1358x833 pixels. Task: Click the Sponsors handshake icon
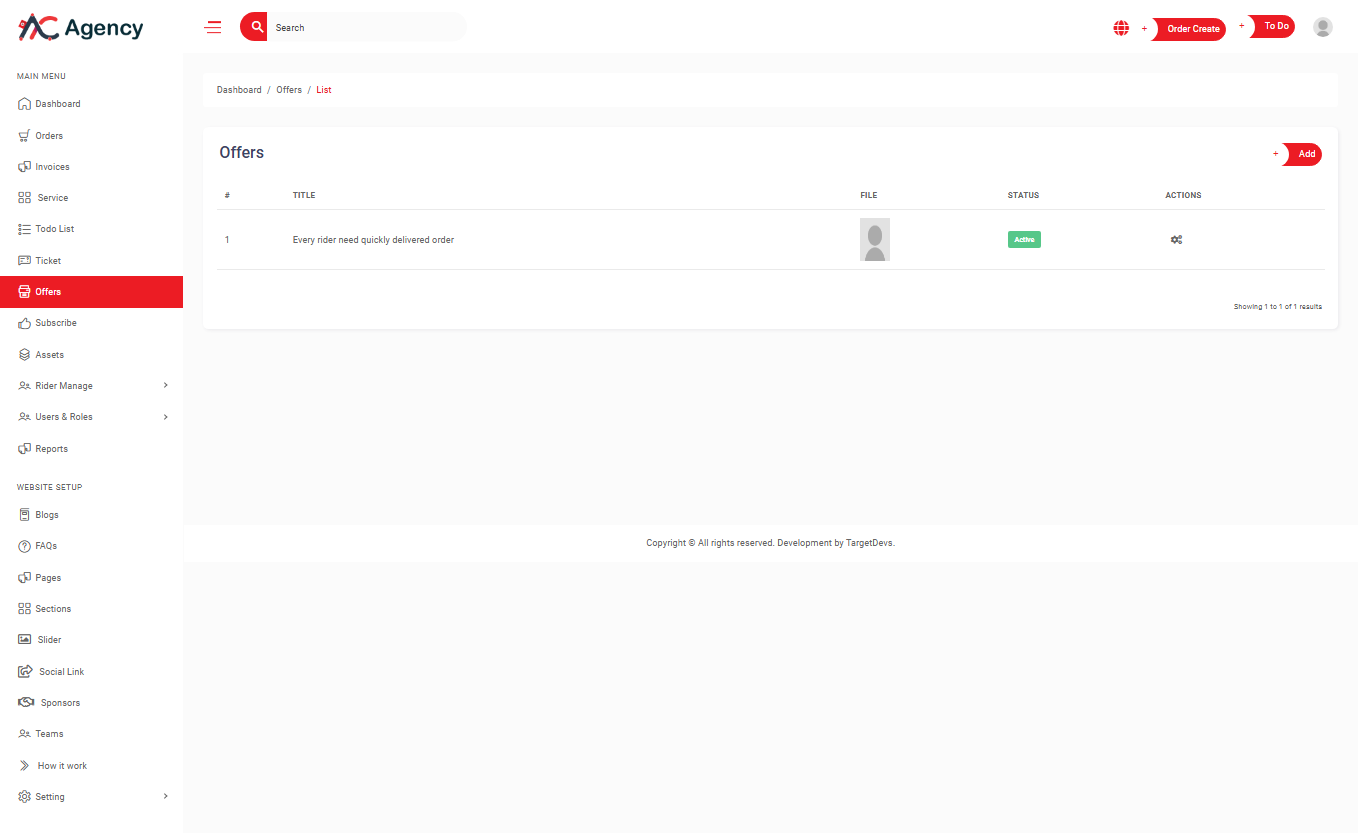(26, 703)
